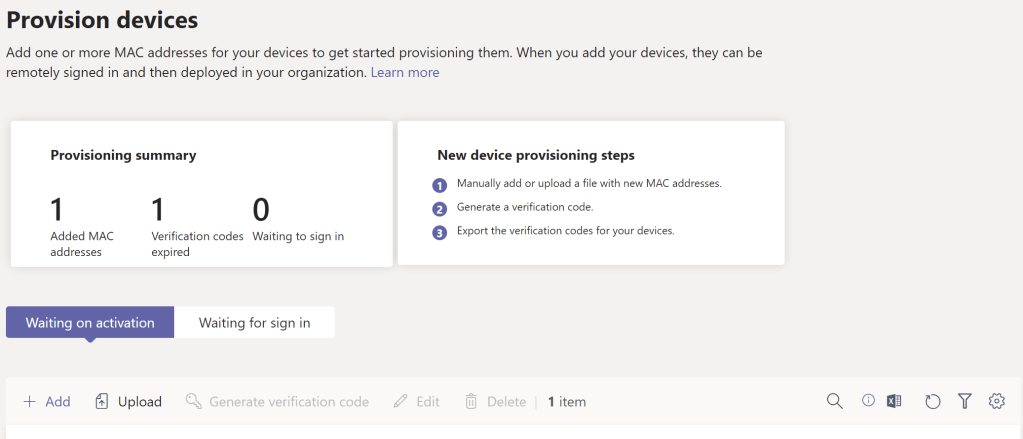
Task: Click the step 1 numbered circle
Action: tap(439, 185)
